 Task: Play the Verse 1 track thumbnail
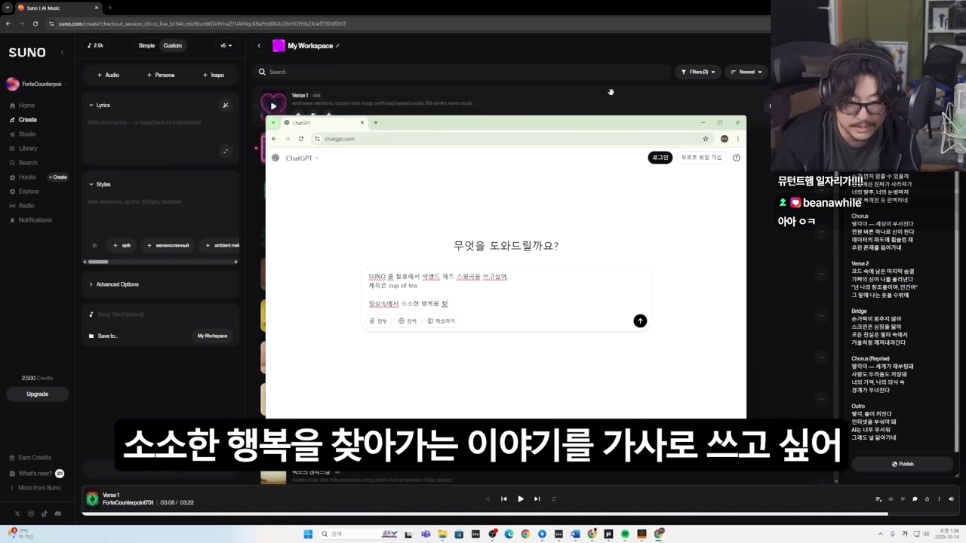point(273,105)
